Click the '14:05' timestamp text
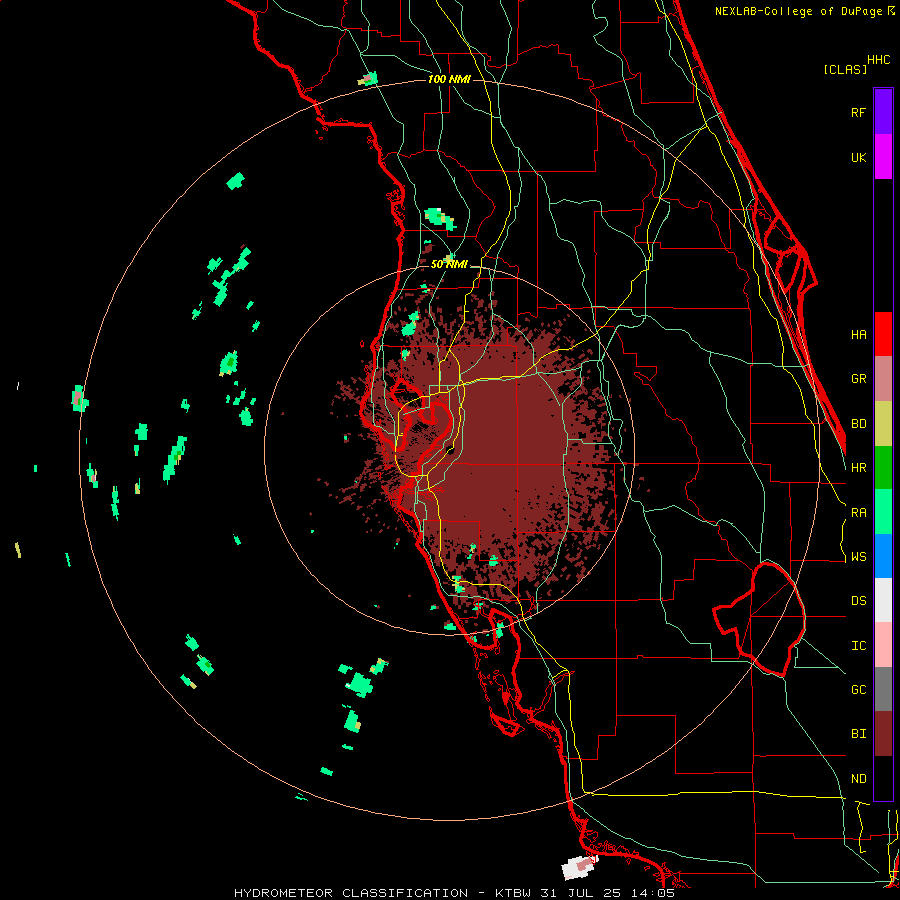Screen dimensions: 900x900 tap(653, 893)
